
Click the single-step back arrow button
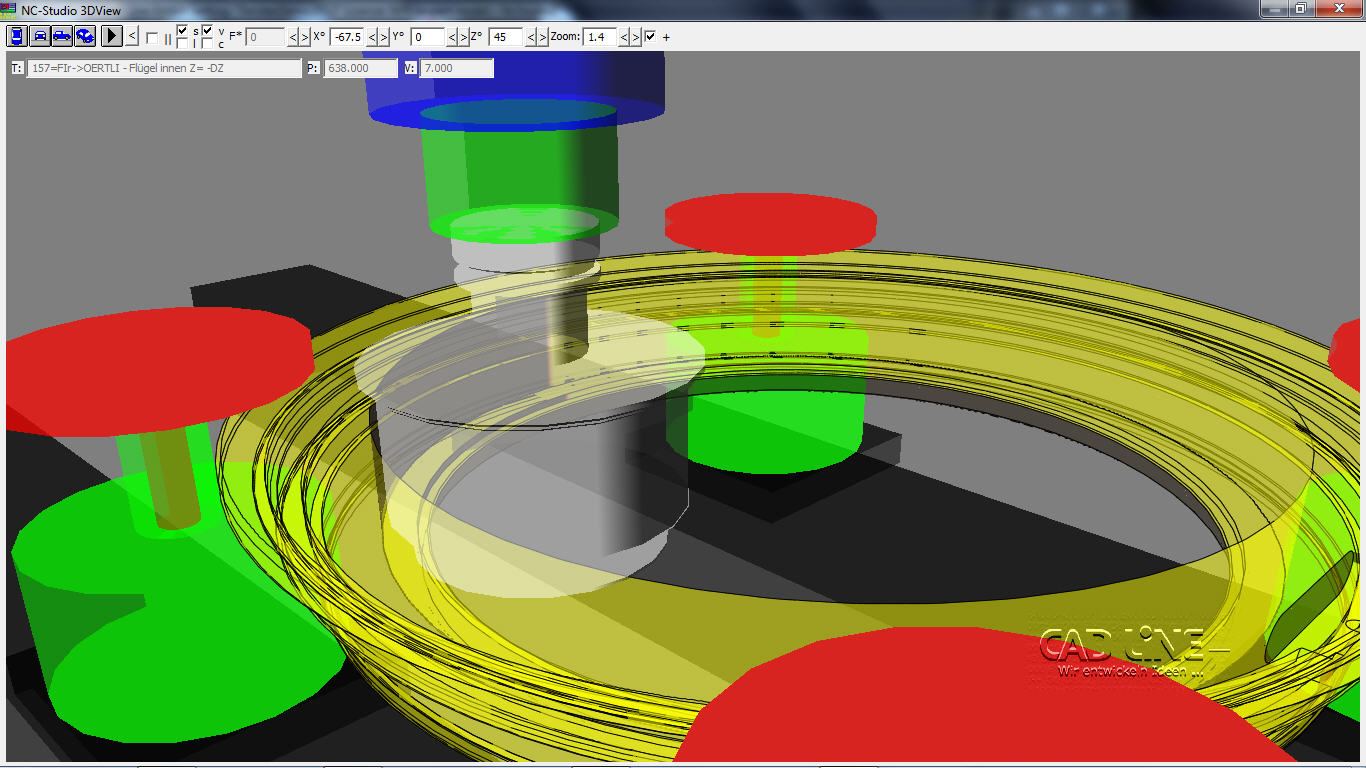point(130,36)
